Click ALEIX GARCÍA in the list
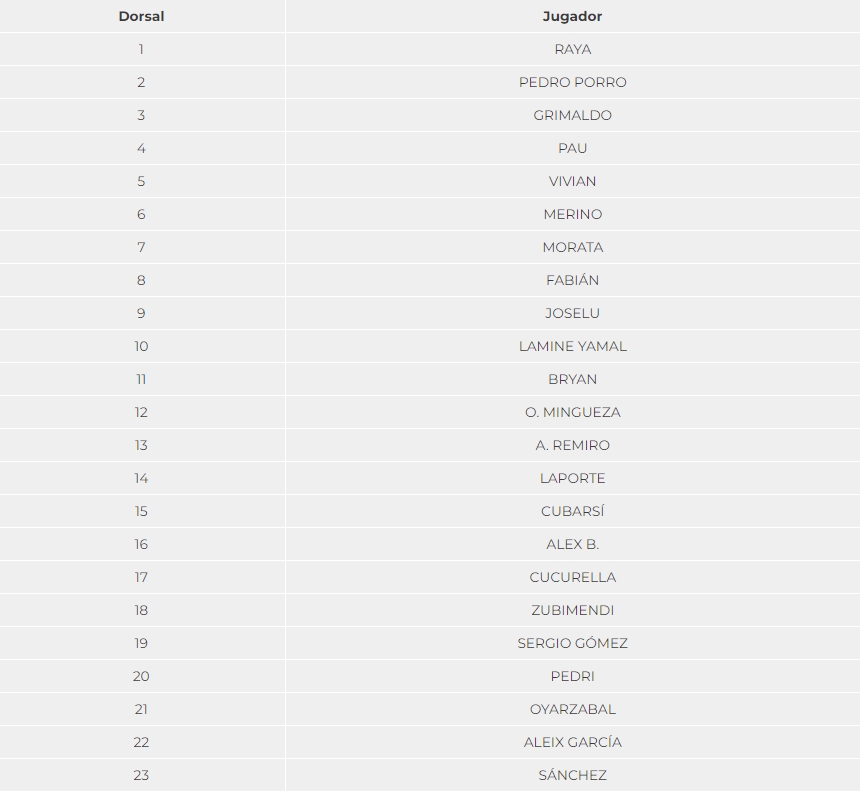This screenshot has height=791, width=861. pos(573,742)
